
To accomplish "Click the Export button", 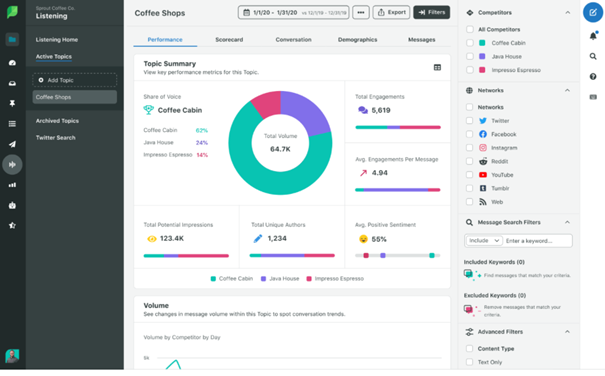I will pos(391,12).
